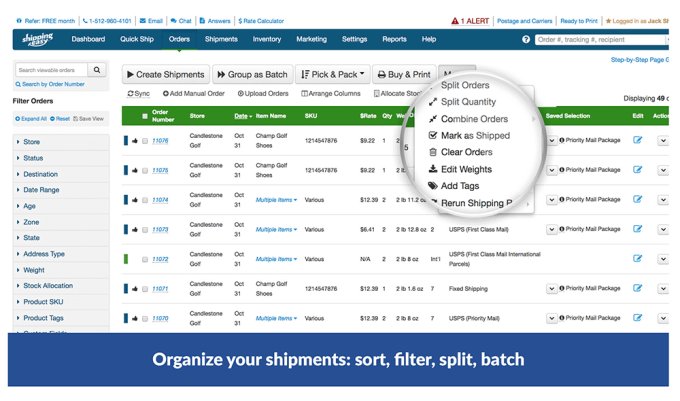
Task: Open the Rate Calculator link
Action: (x=261, y=21)
